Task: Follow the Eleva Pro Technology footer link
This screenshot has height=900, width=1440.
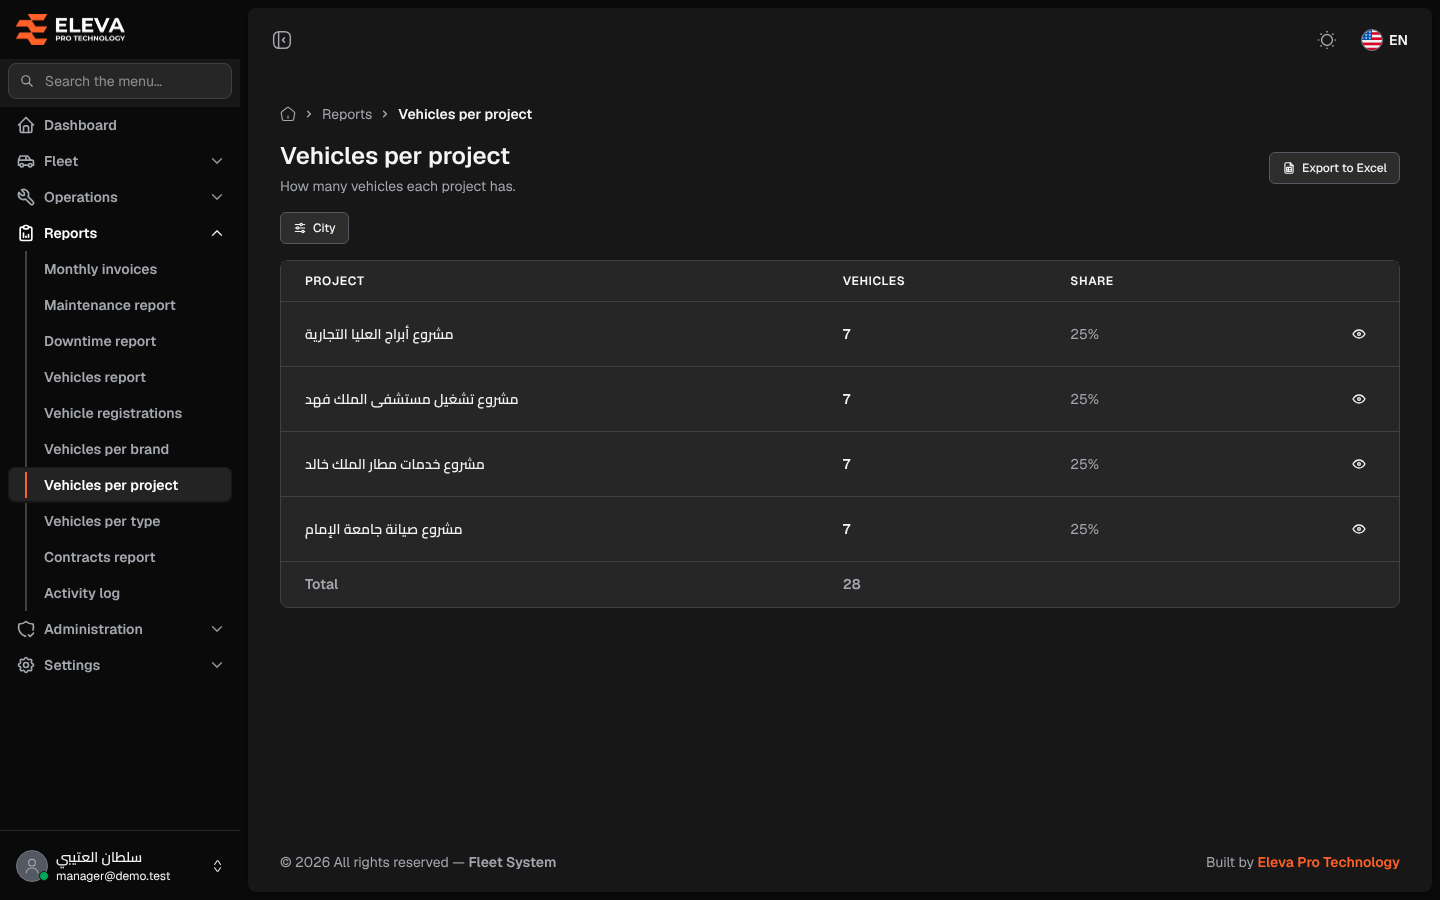Action: click(x=1328, y=862)
